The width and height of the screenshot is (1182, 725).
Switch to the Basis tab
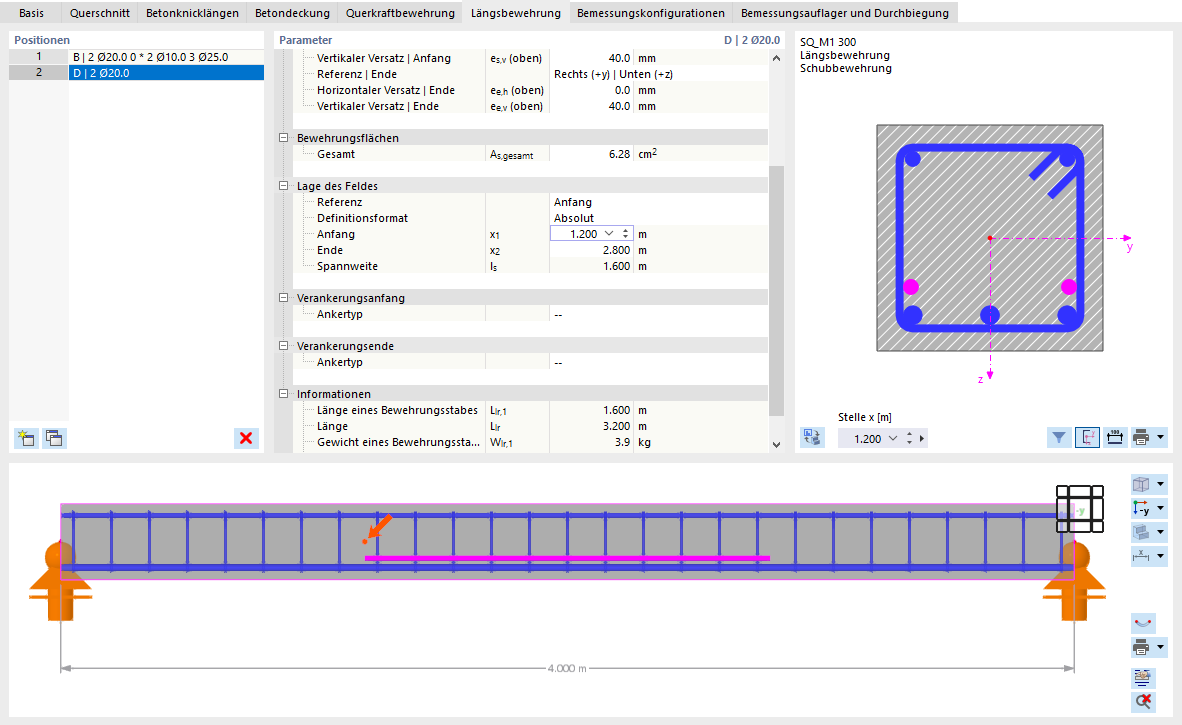[32, 13]
